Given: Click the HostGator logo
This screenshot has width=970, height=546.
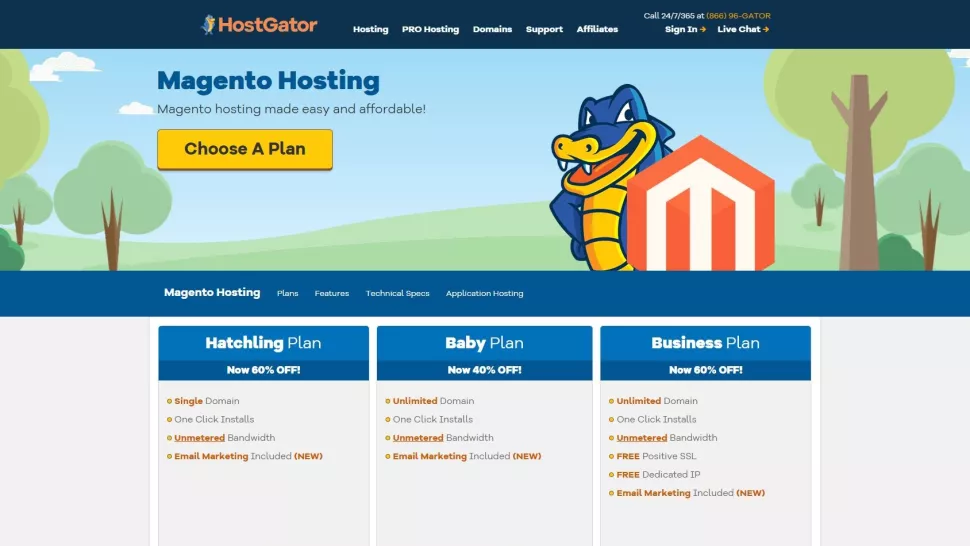Looking at the screenshot, I should (259, 25).
